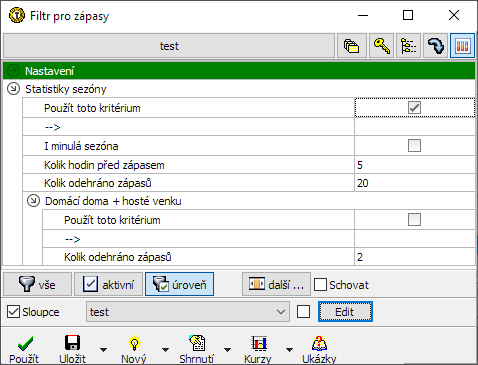Maximize the Filtr pro zápasy window
The image size is (478, 365).
[x=408, y=15]
